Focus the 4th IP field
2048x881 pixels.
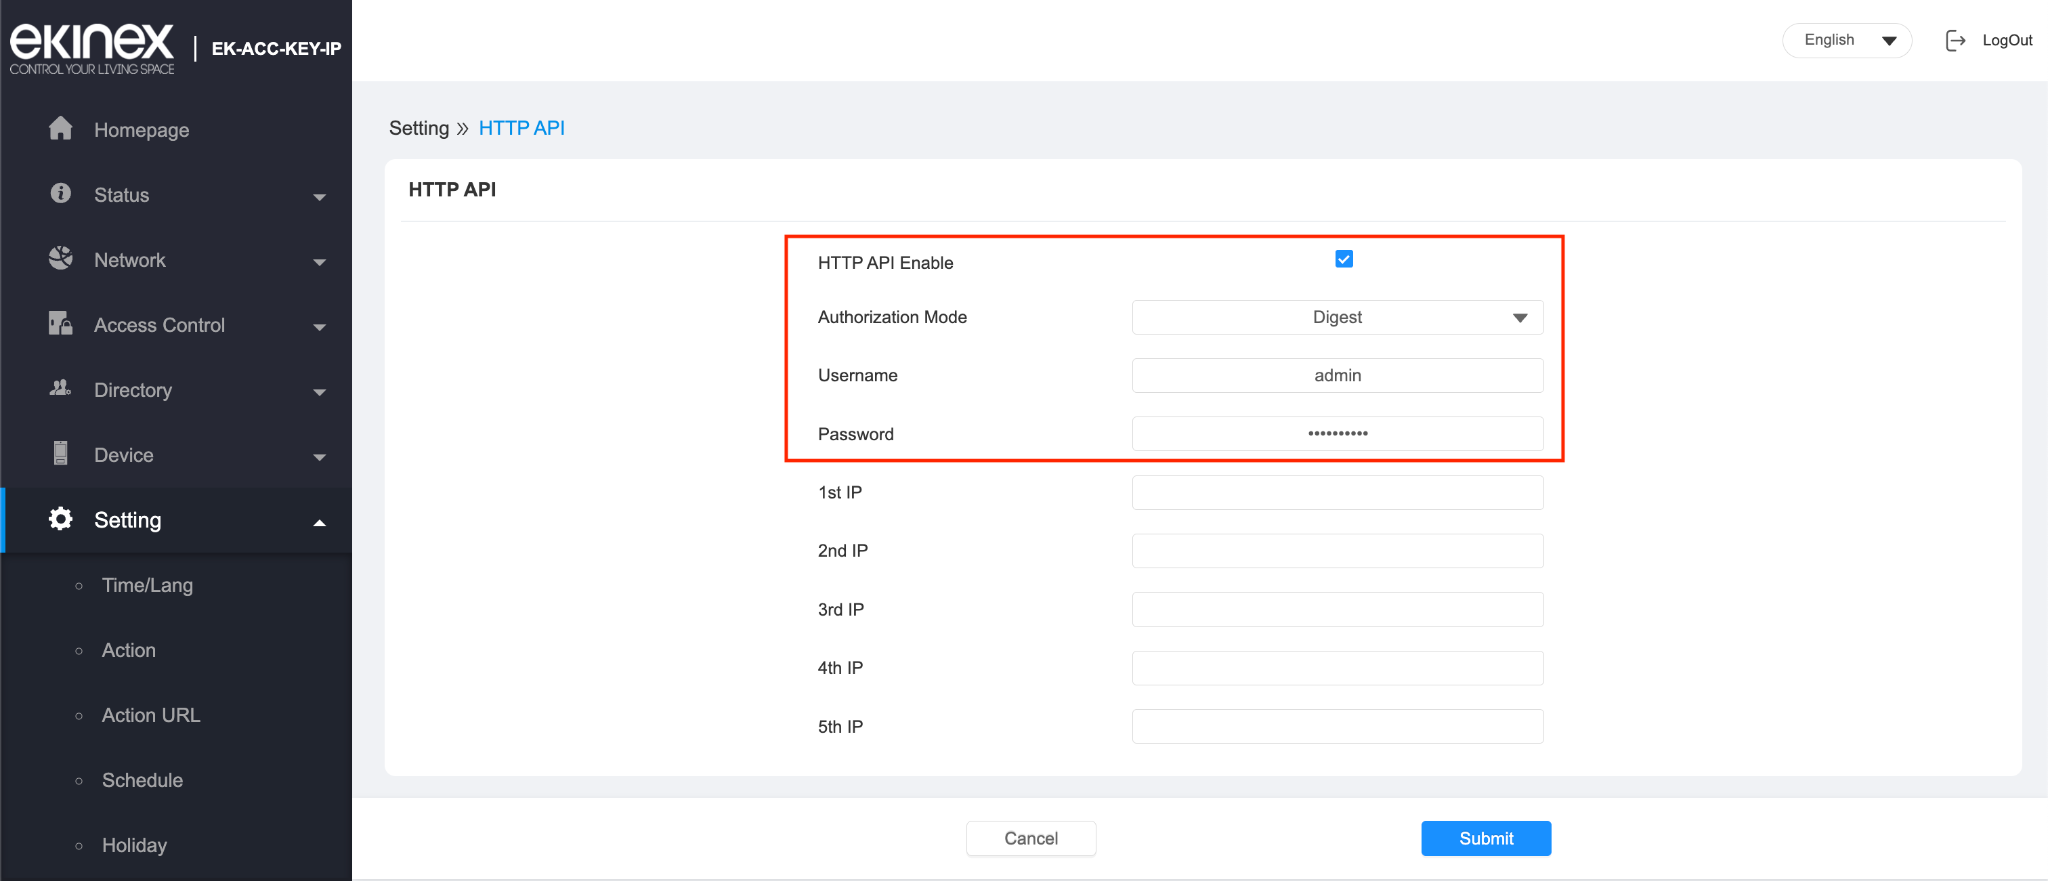[1337, 668]
